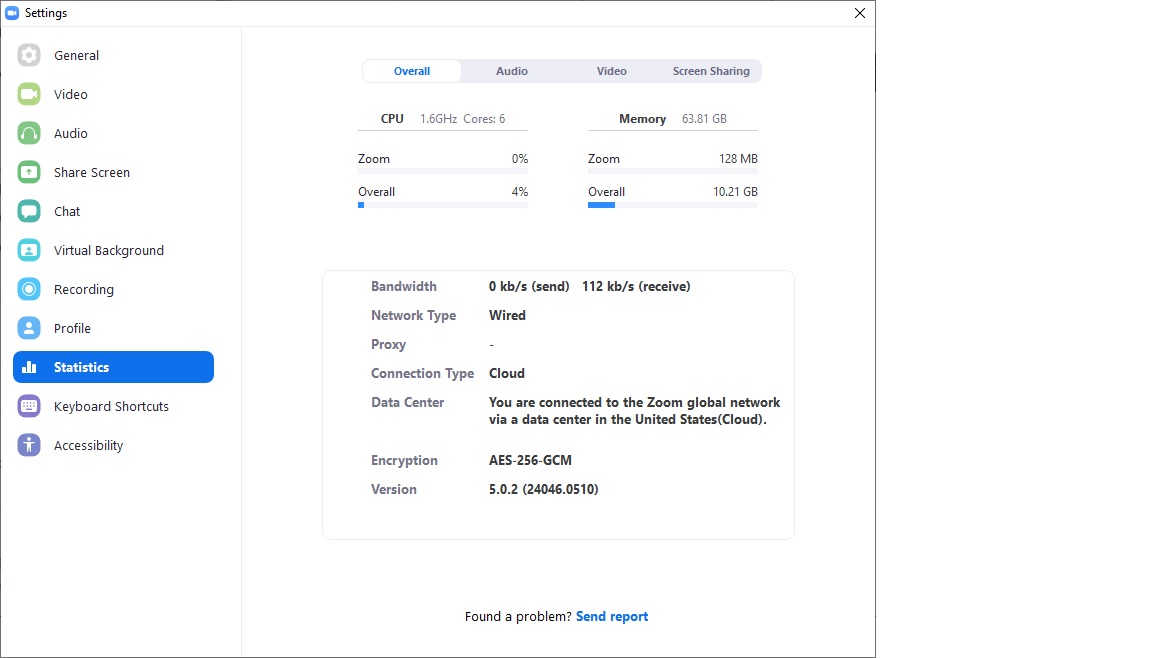Select the Recording icon in sidebar
Viewport: 1152px width, 658px height.
pyautogui.click(x=29, y=289)
